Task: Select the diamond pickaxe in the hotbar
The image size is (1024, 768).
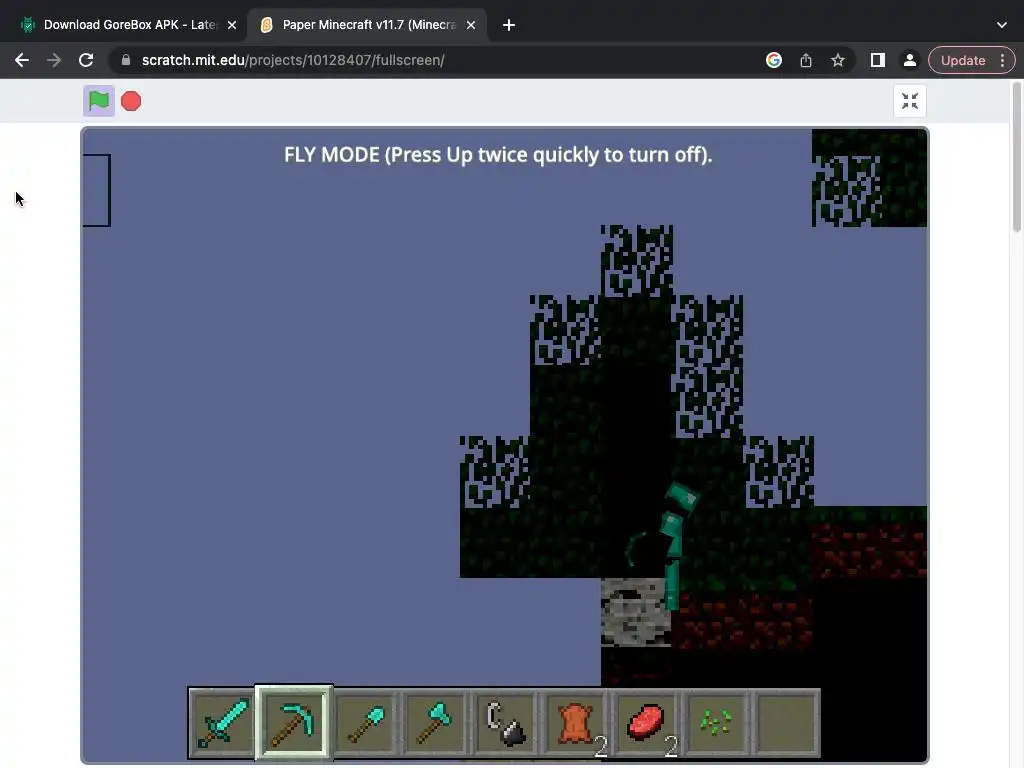Action: pyautogui.click(x=294, y=722)
